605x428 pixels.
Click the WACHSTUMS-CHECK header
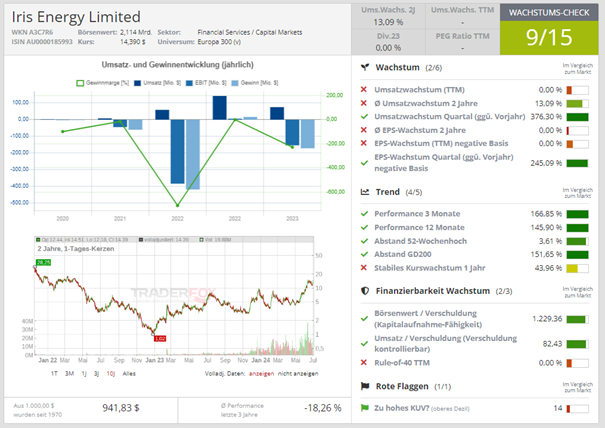(x=549, y=12)
